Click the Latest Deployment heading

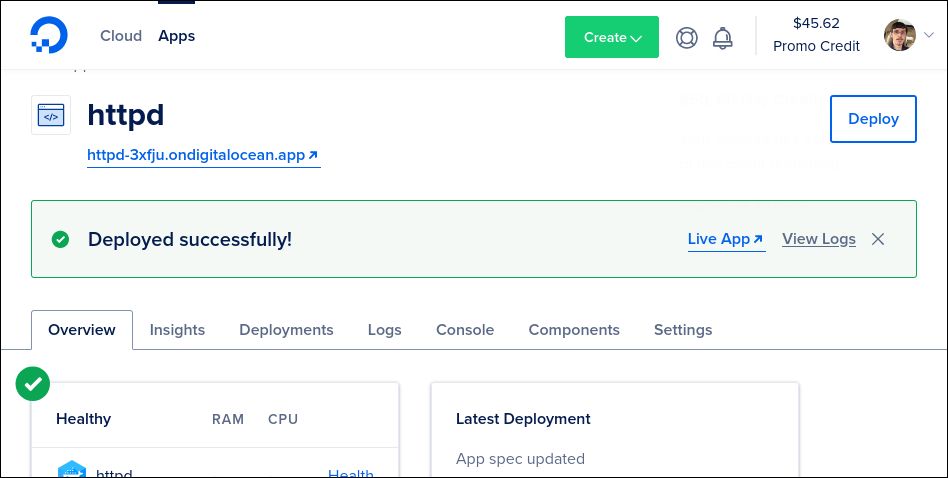(523, 419)
